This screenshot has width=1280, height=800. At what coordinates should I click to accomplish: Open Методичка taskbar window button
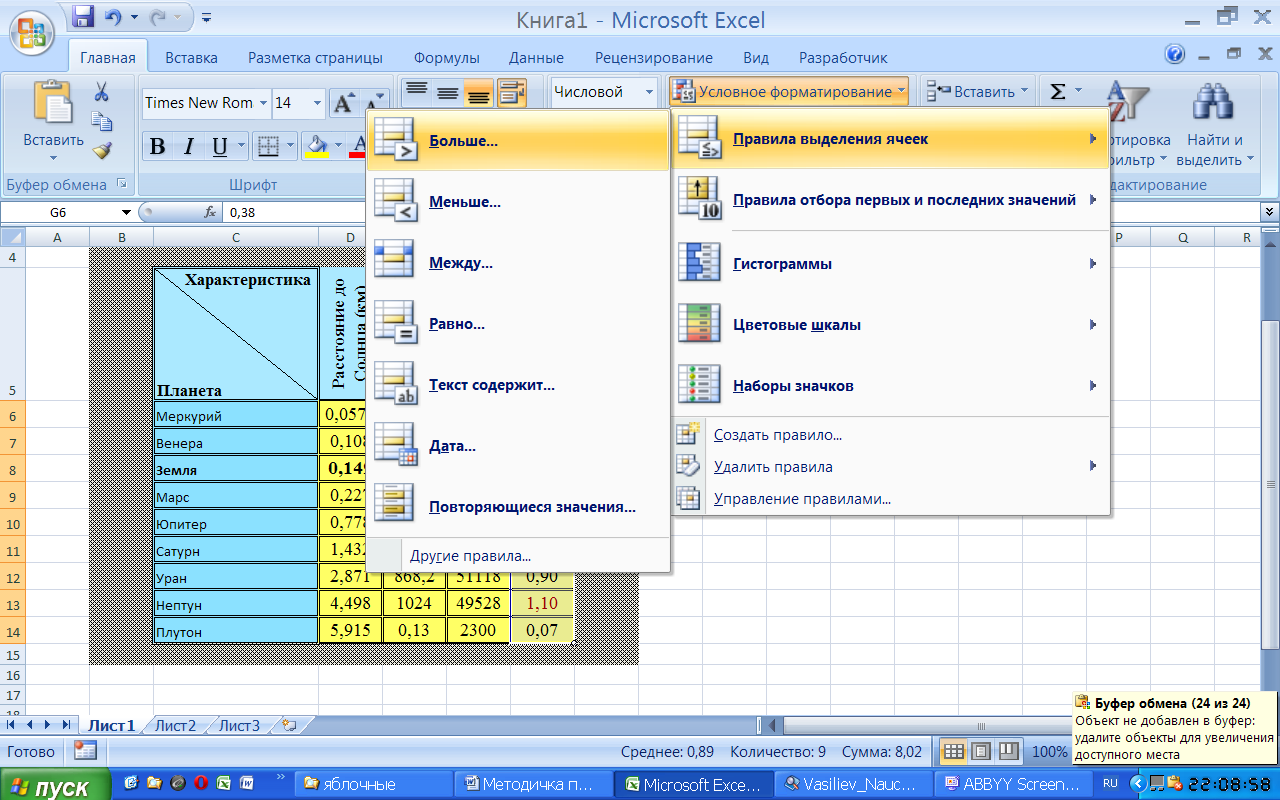pos(533,785)
